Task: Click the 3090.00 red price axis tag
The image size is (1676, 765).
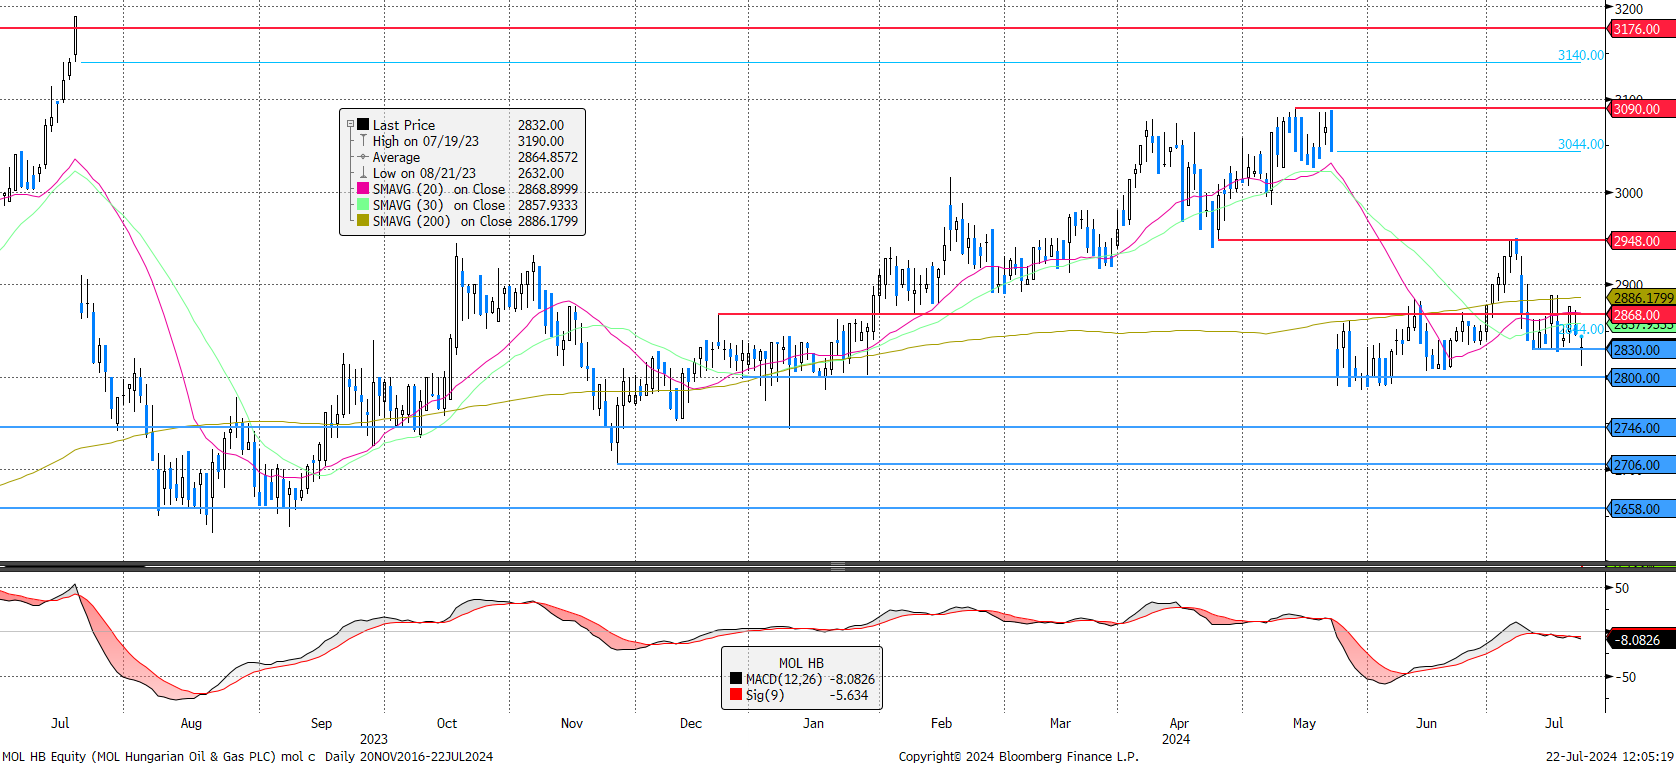Action: (x=1640, y=109)
